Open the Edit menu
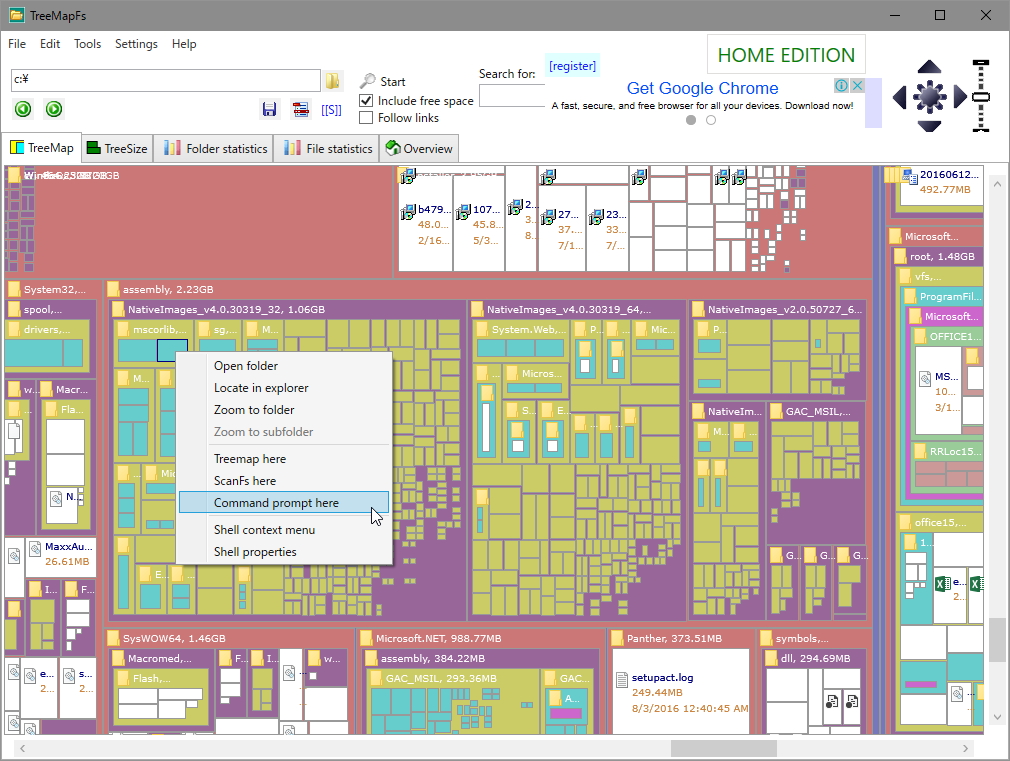Screen dimensions: 1010x761 pyautogui.click(x=50, y=44)
